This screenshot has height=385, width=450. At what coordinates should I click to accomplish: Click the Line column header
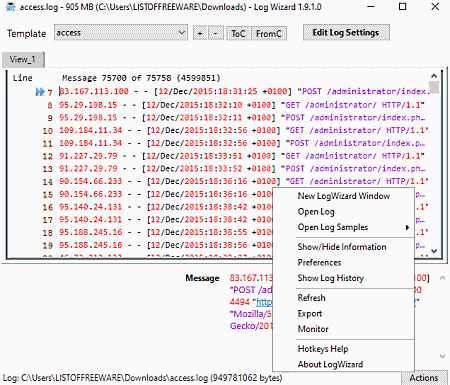coord(23,78)
